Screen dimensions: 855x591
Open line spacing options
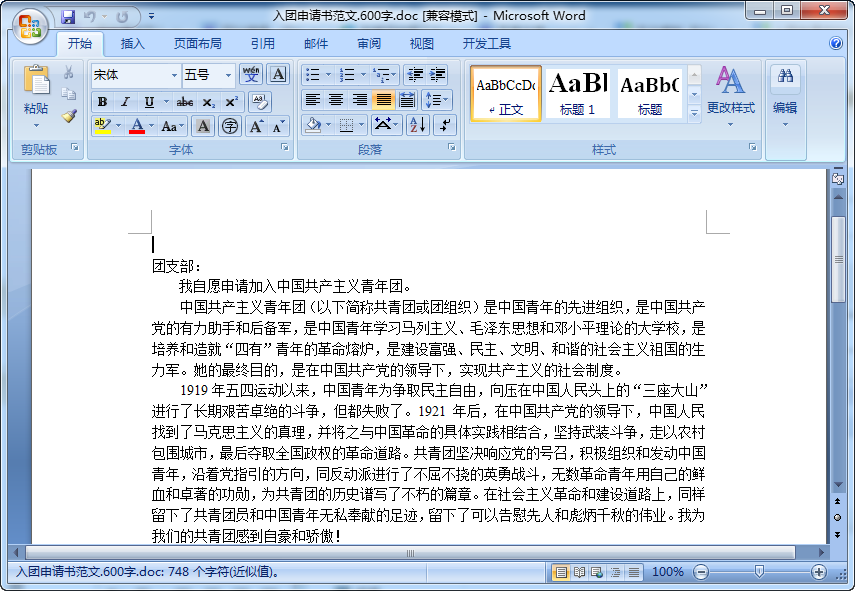coord(437,100)
